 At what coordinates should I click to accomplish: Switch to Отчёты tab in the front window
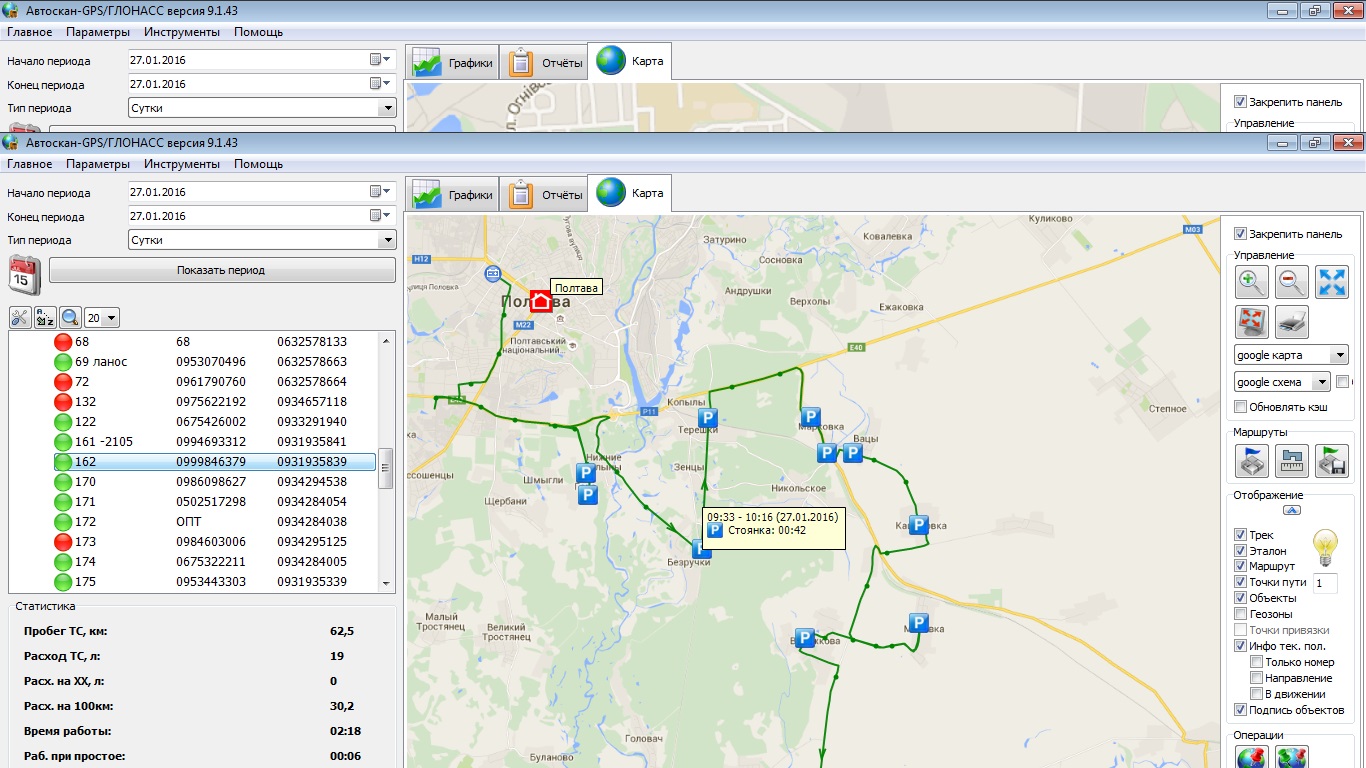545,194
